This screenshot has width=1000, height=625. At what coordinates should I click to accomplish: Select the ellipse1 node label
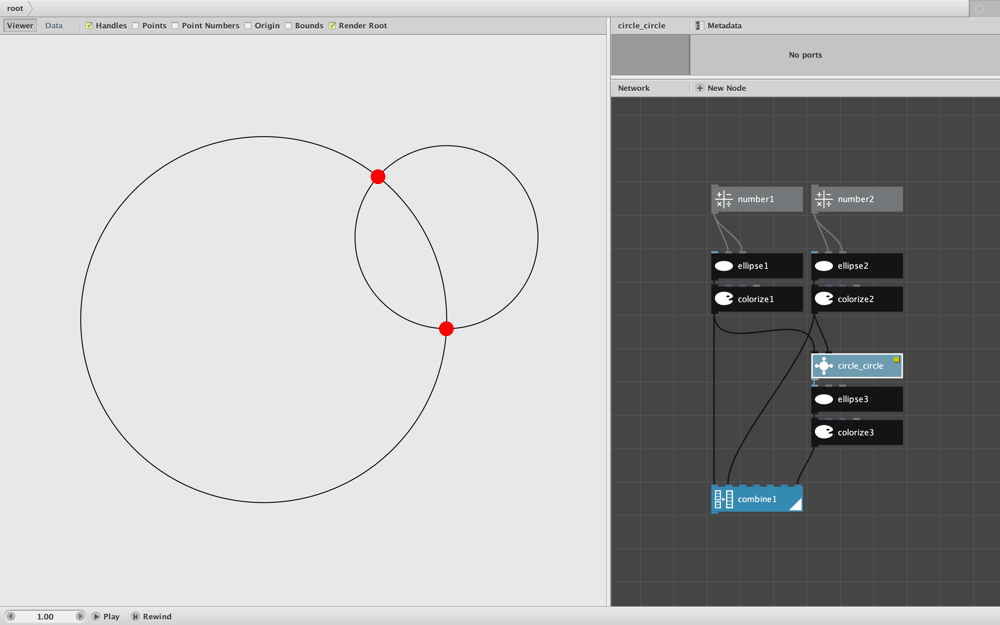point(753,266)
